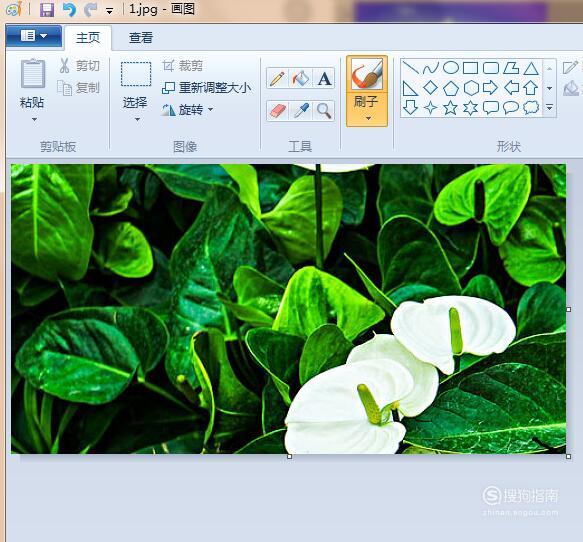Image resolution: width=583 pixels, height=542 pixels.
Task: Select the Color picker eyedropper tool
Action: click(300, 111)
